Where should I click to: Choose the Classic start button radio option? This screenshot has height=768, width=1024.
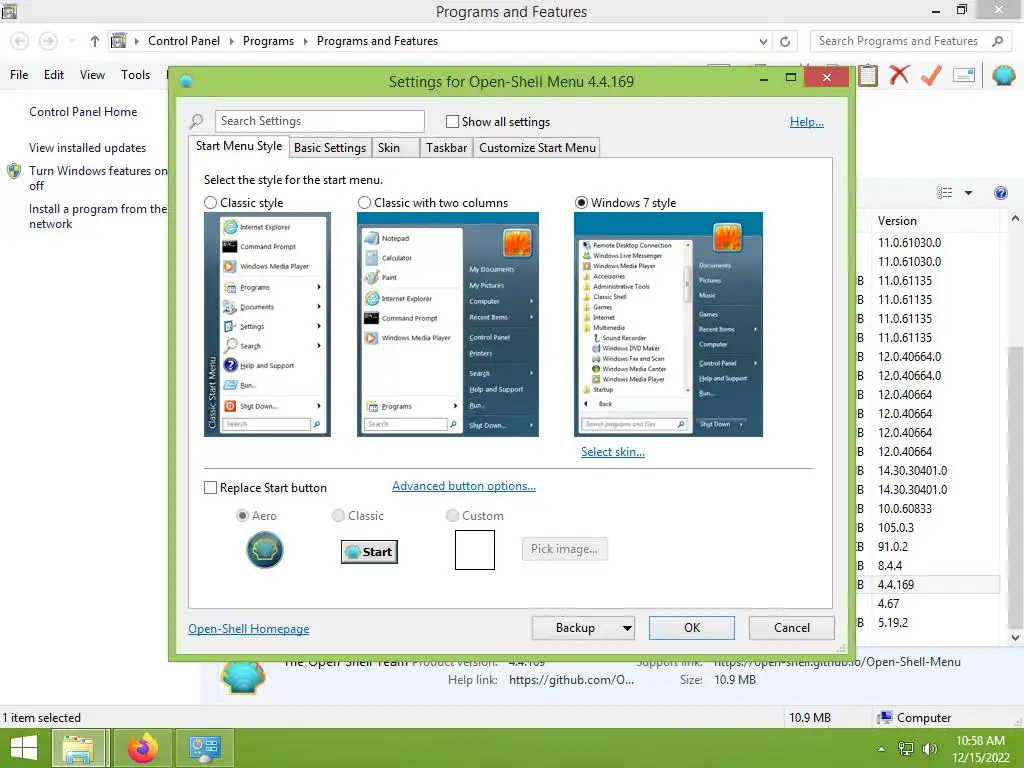pos(338,516)
